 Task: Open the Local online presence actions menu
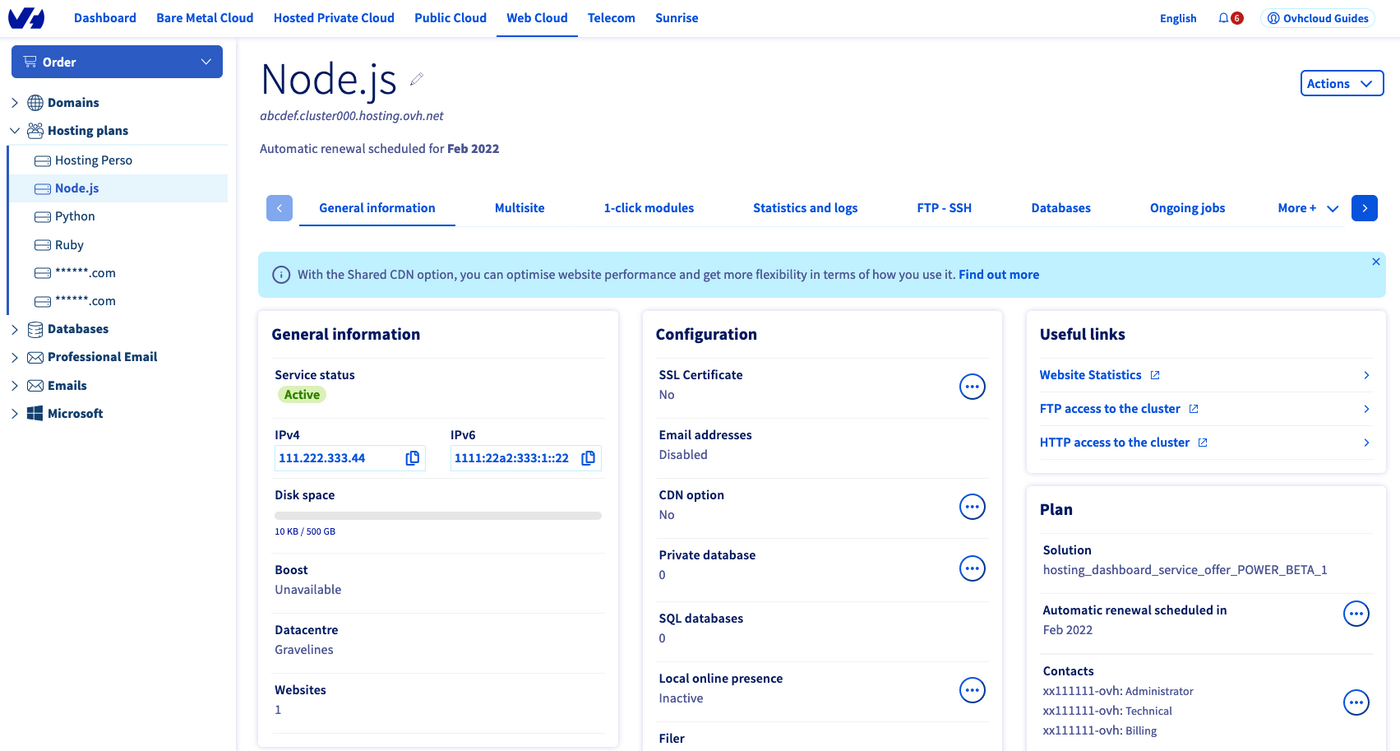pyautogui.click(x=972, y=689)
